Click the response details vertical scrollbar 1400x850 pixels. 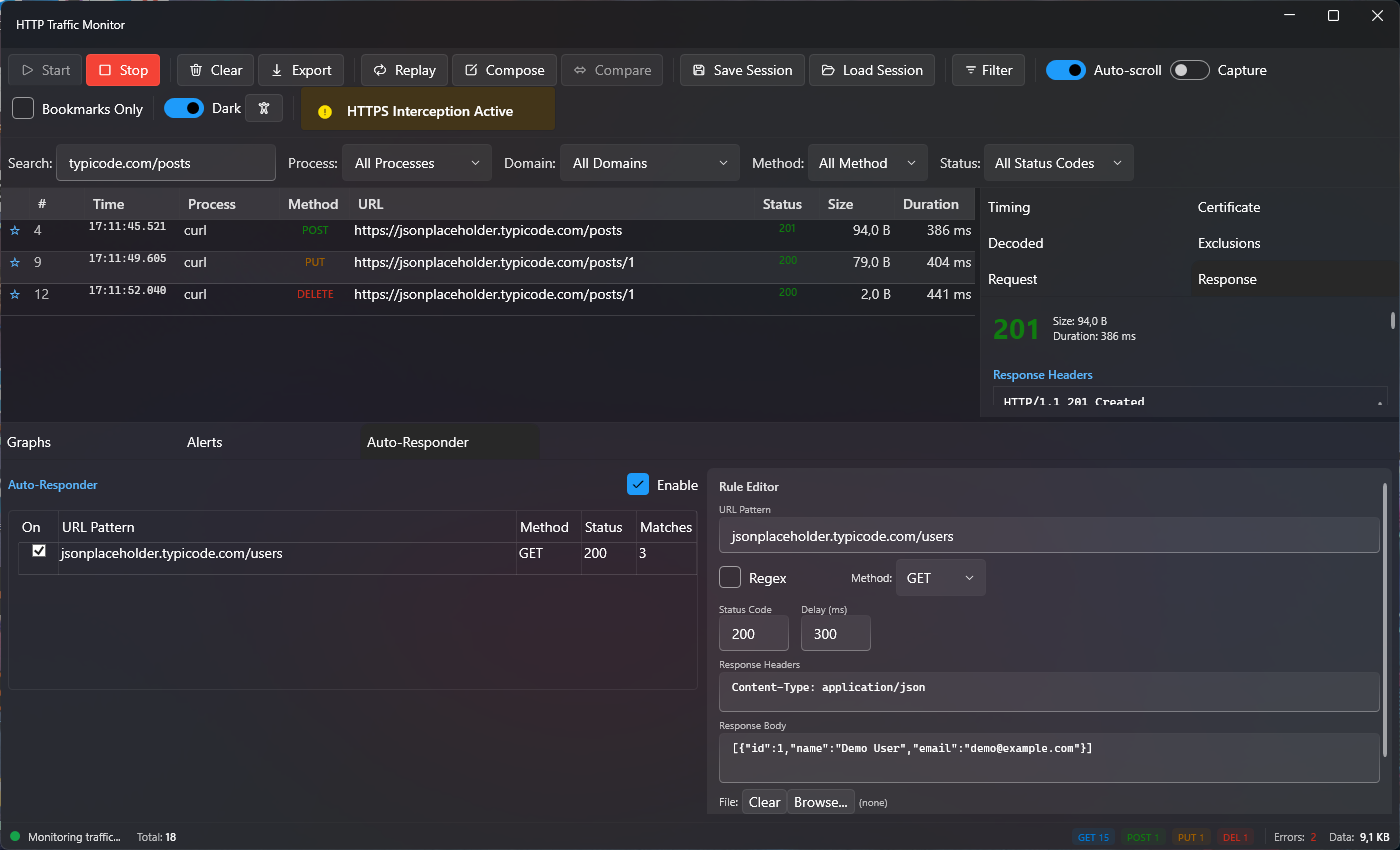point(1393,320)
